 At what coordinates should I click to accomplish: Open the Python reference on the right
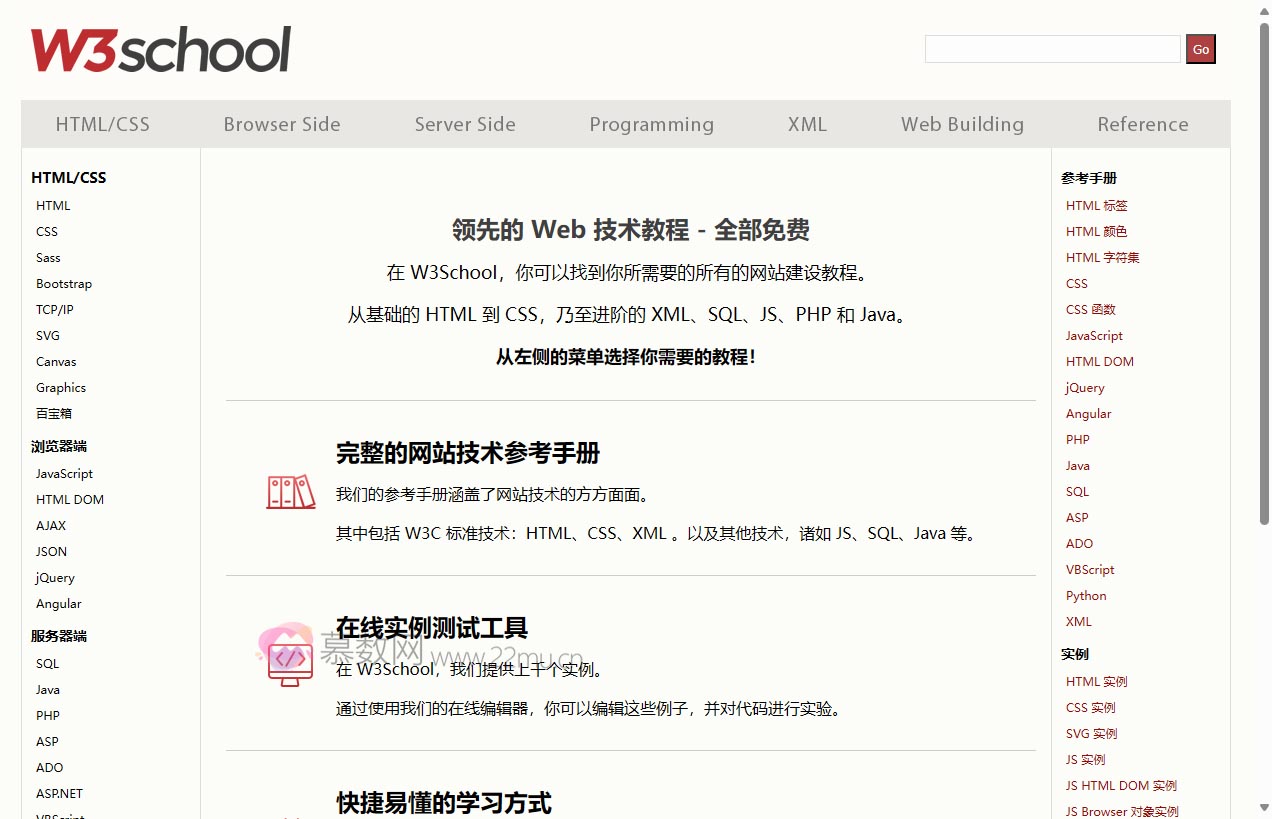coord(1086,595)
